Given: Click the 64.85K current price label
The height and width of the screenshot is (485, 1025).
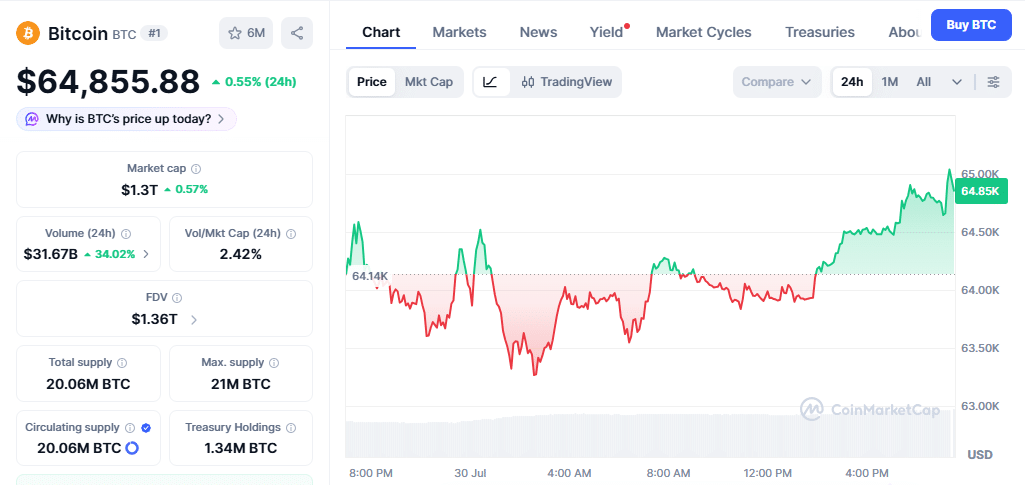Looking at the screenshot, I should coord(980,191).
